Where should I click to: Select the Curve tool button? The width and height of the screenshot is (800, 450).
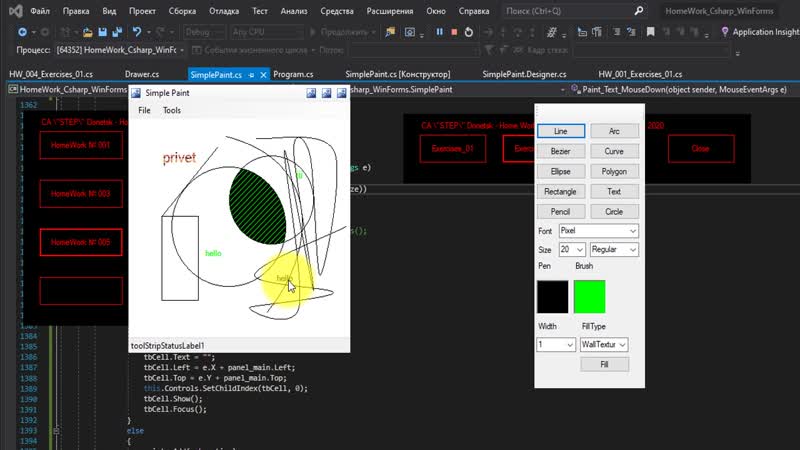[614, 152]
